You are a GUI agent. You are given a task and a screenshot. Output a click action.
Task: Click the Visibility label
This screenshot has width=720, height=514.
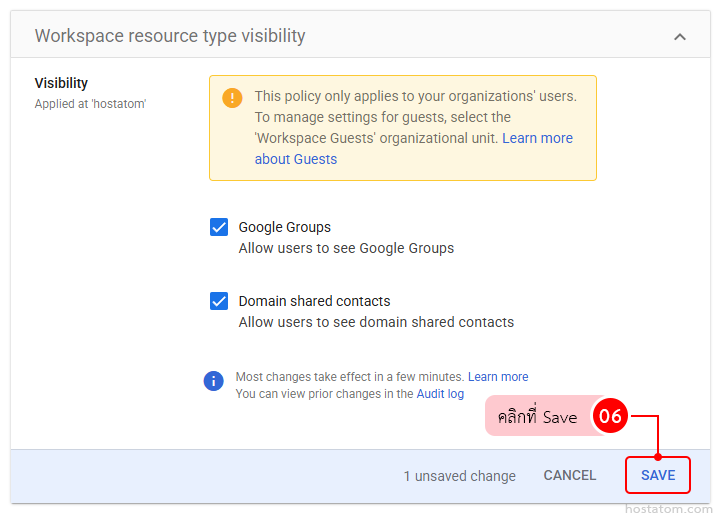[61, 83]
